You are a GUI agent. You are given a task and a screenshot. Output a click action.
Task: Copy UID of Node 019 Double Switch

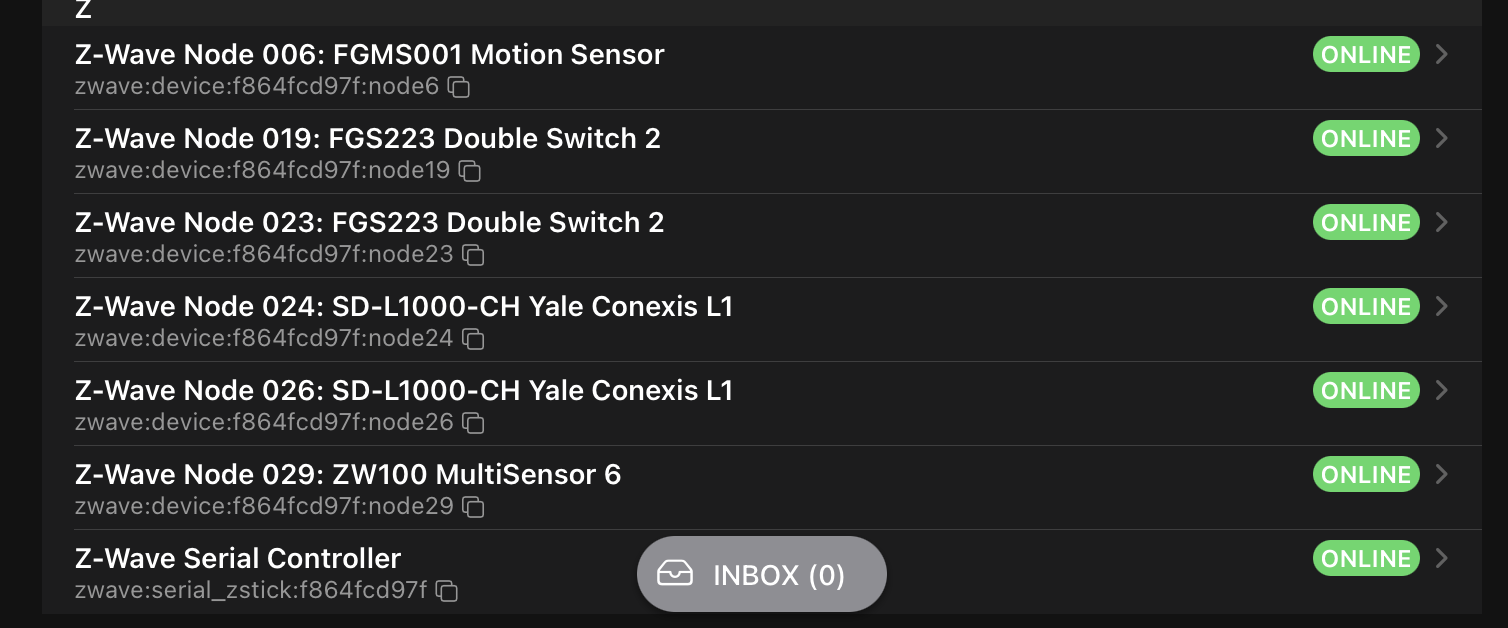click(470, 171)
